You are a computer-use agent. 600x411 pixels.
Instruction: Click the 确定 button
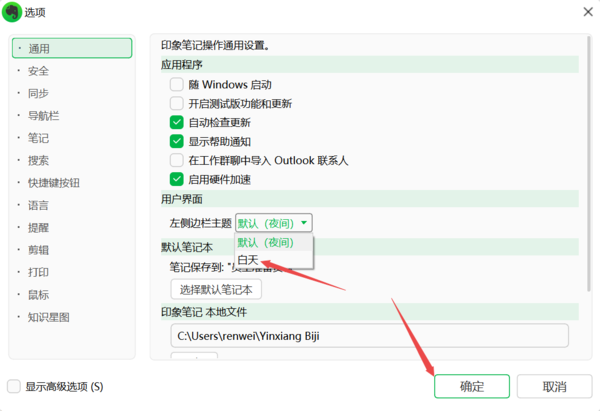tap(471, 387)
